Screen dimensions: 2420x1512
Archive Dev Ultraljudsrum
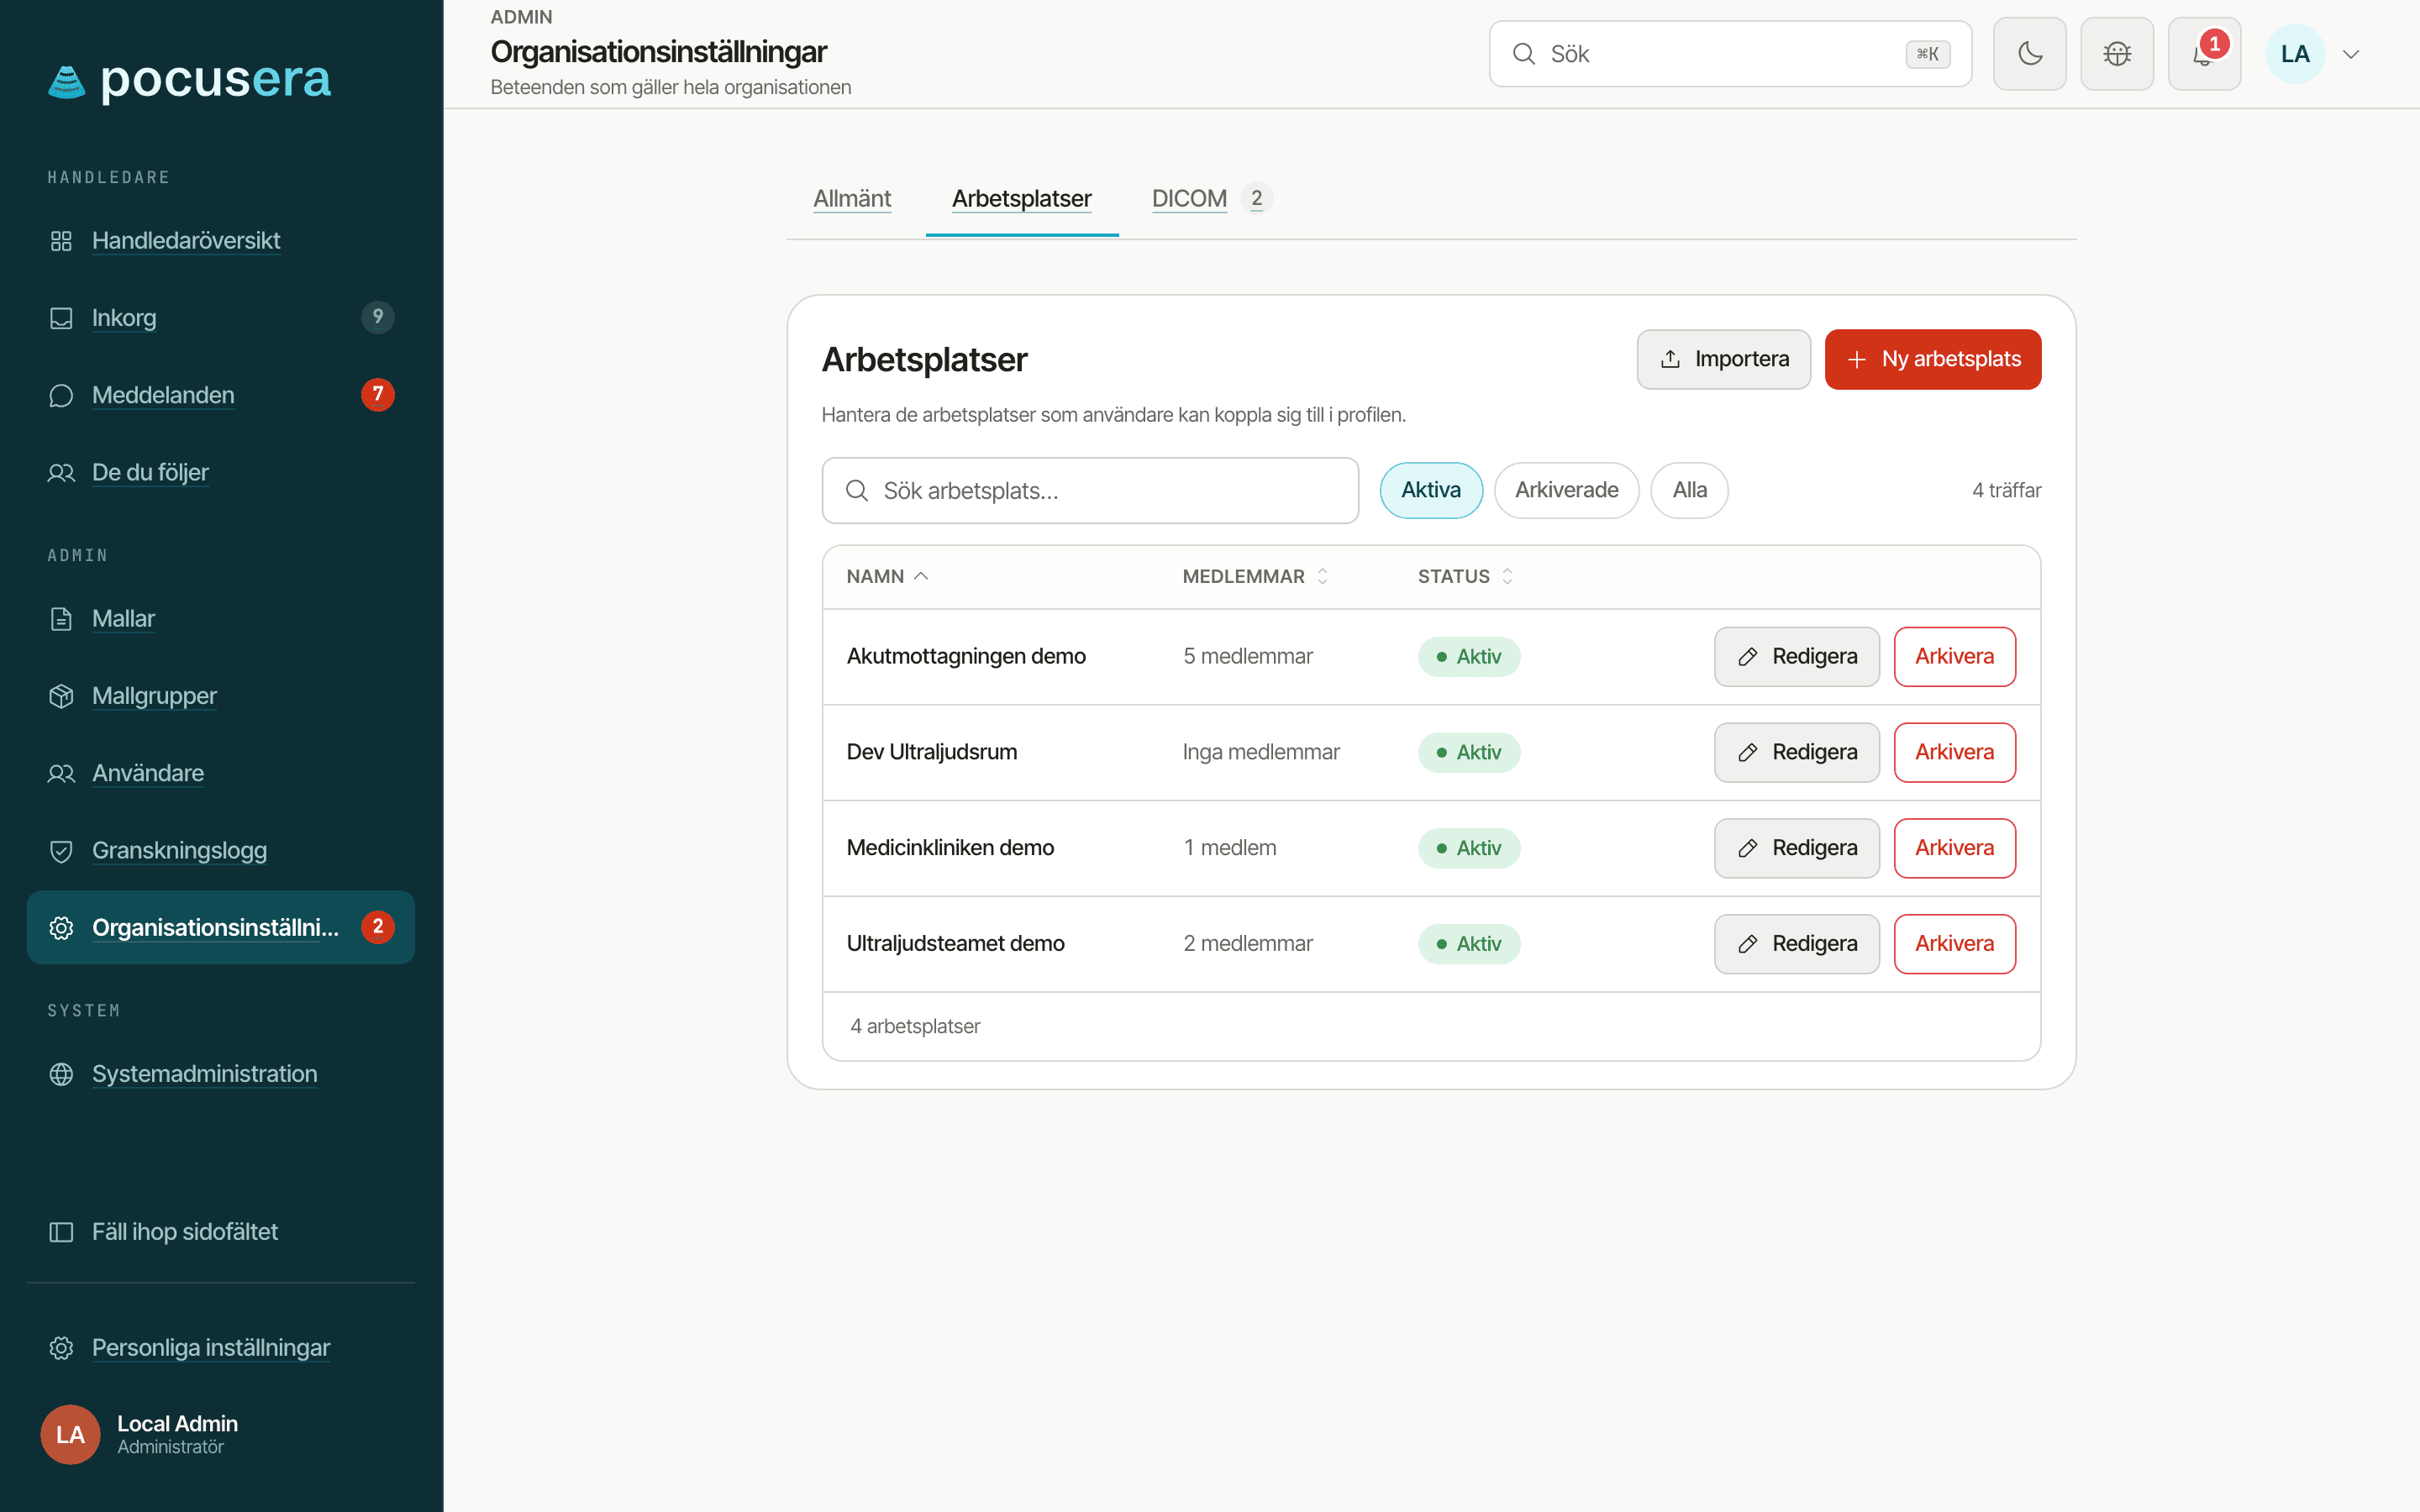click(x=1955, y=752)
